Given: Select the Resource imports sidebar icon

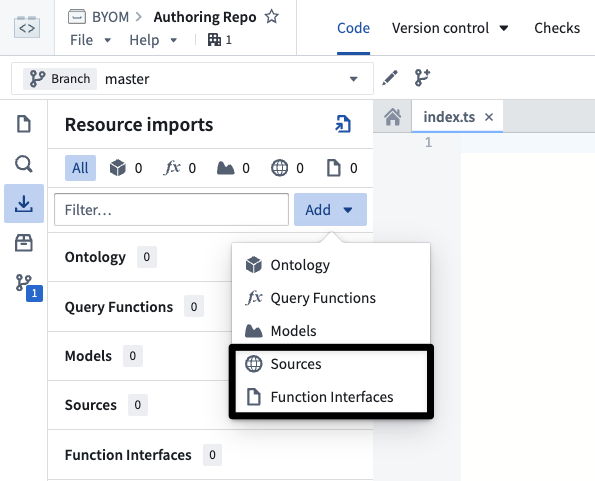Looking at the screenshot, I should (x=24, y=204).
